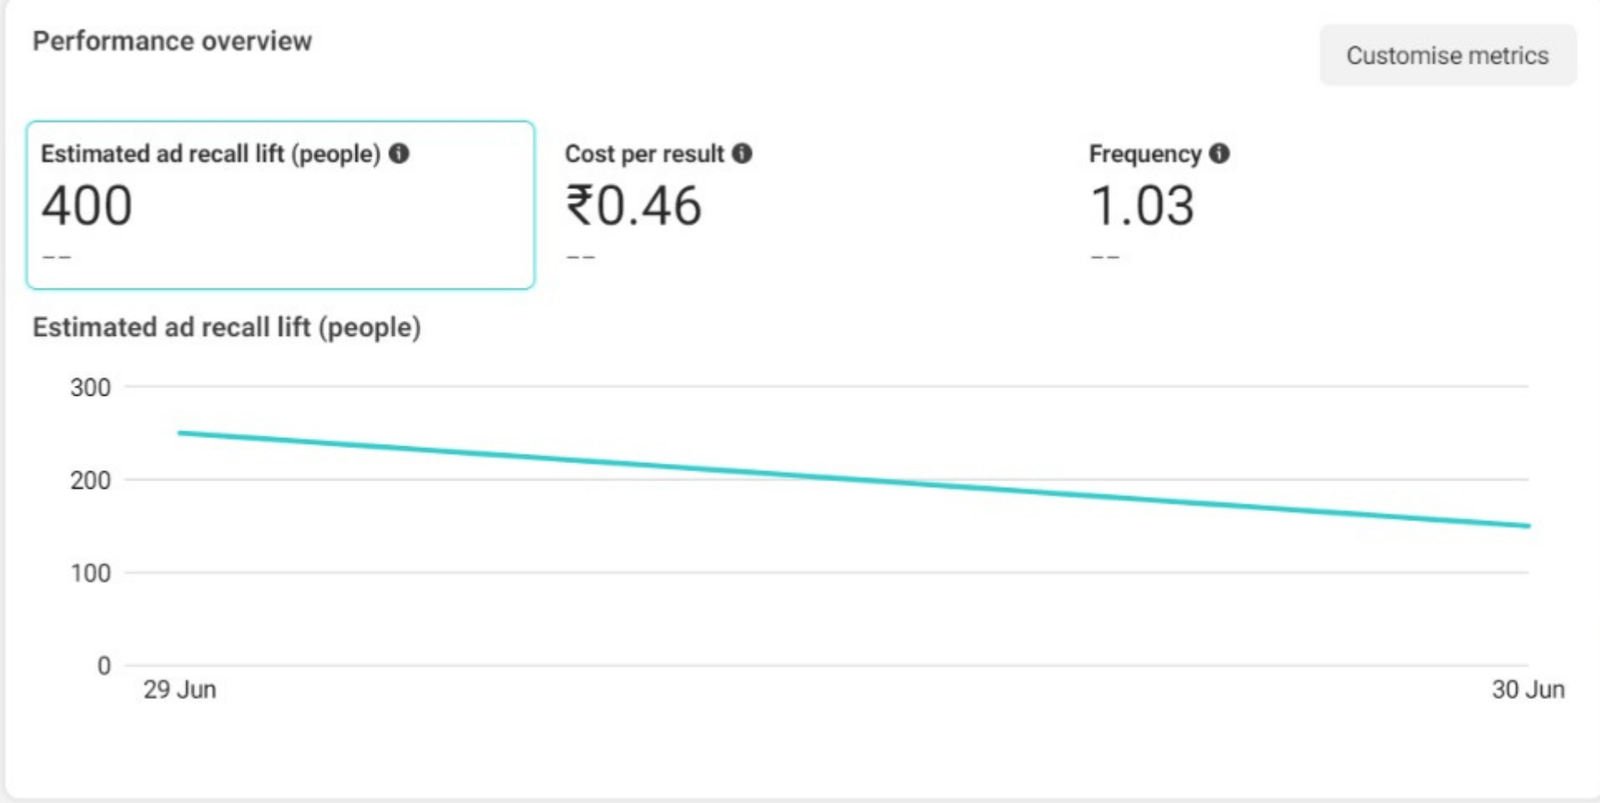This screenshot has width=1600, height=803.
Task: Click the 1.03 frequency value
Action: click(1142, 207)
